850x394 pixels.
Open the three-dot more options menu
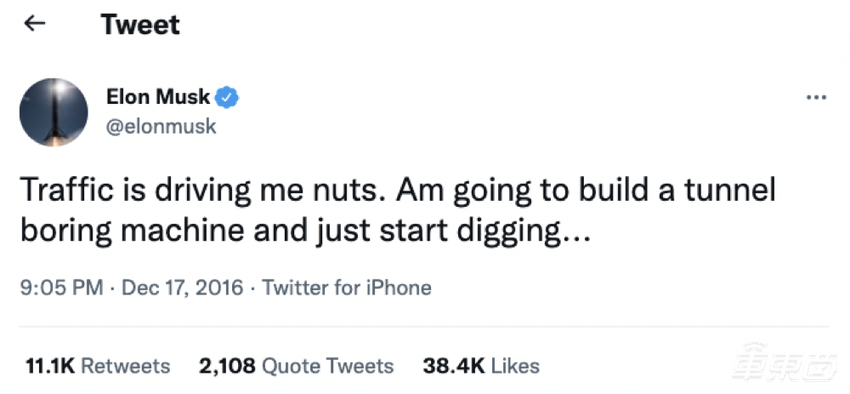[816, 98]
